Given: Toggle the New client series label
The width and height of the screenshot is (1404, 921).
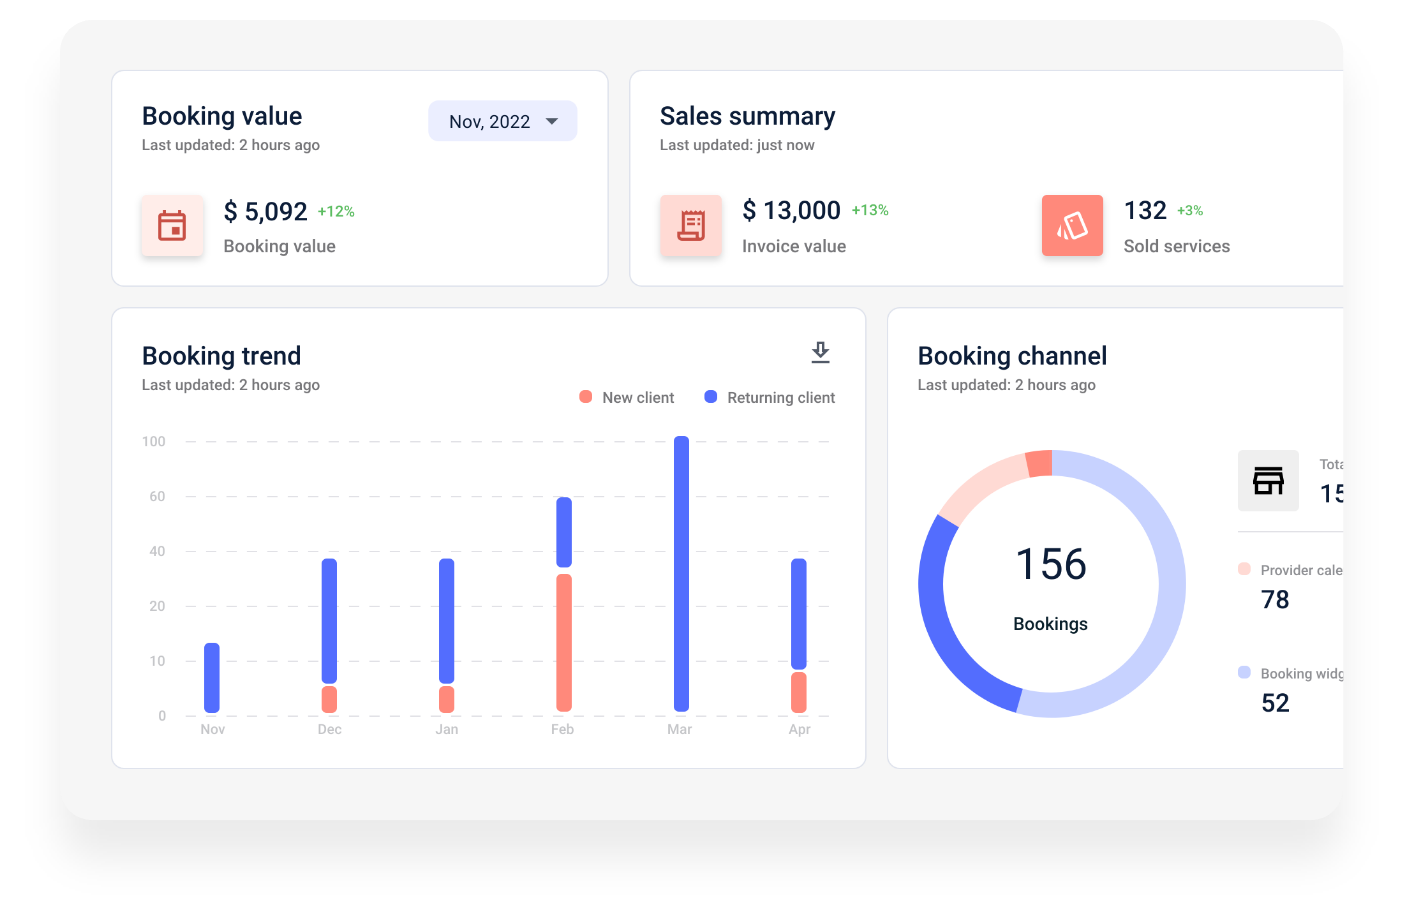Looking at the screenshot, I should 638,398.
